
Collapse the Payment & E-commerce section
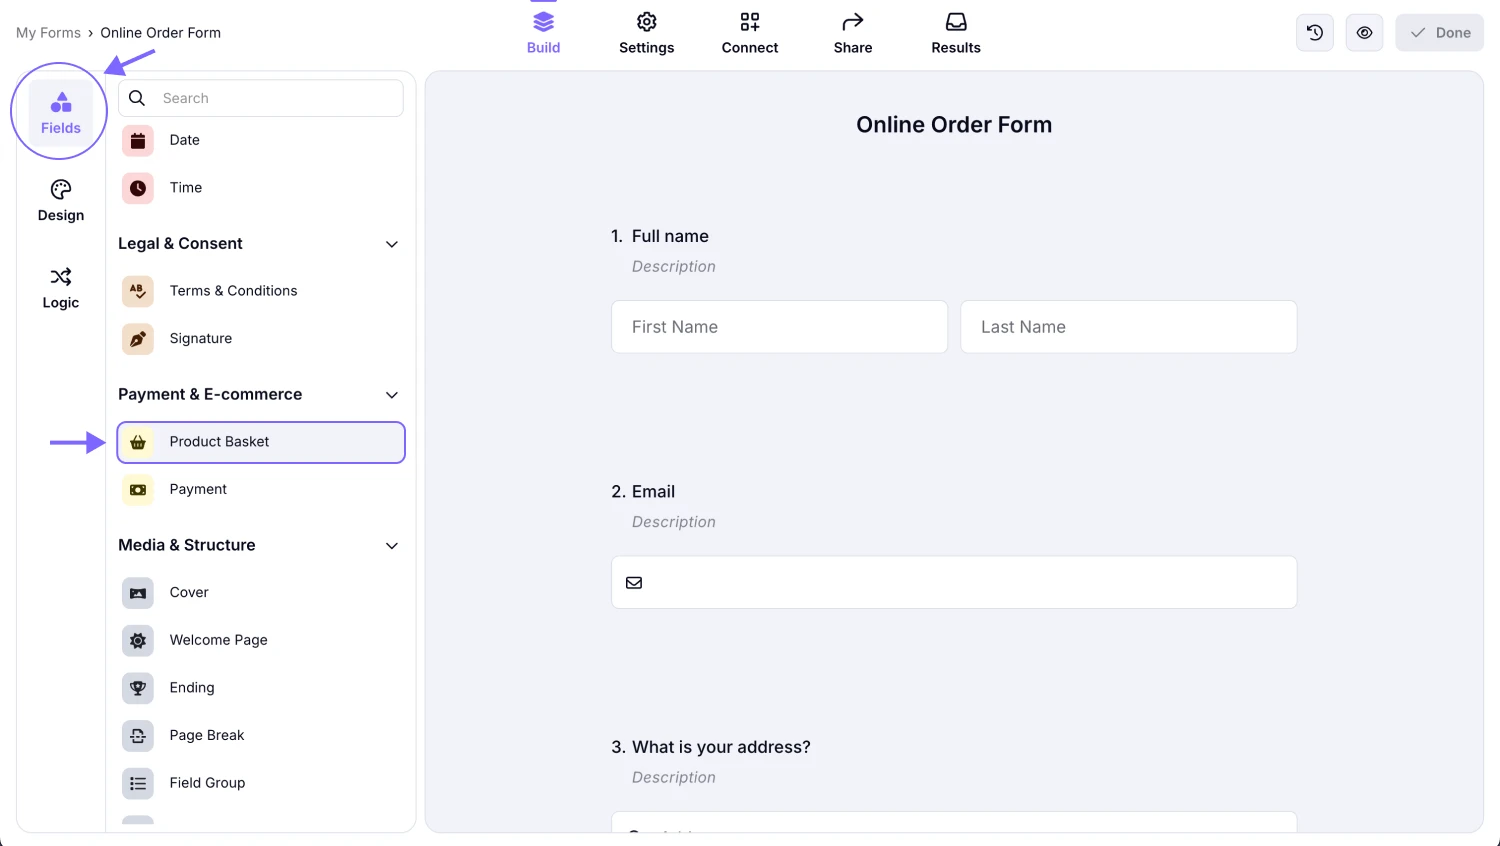391,395
